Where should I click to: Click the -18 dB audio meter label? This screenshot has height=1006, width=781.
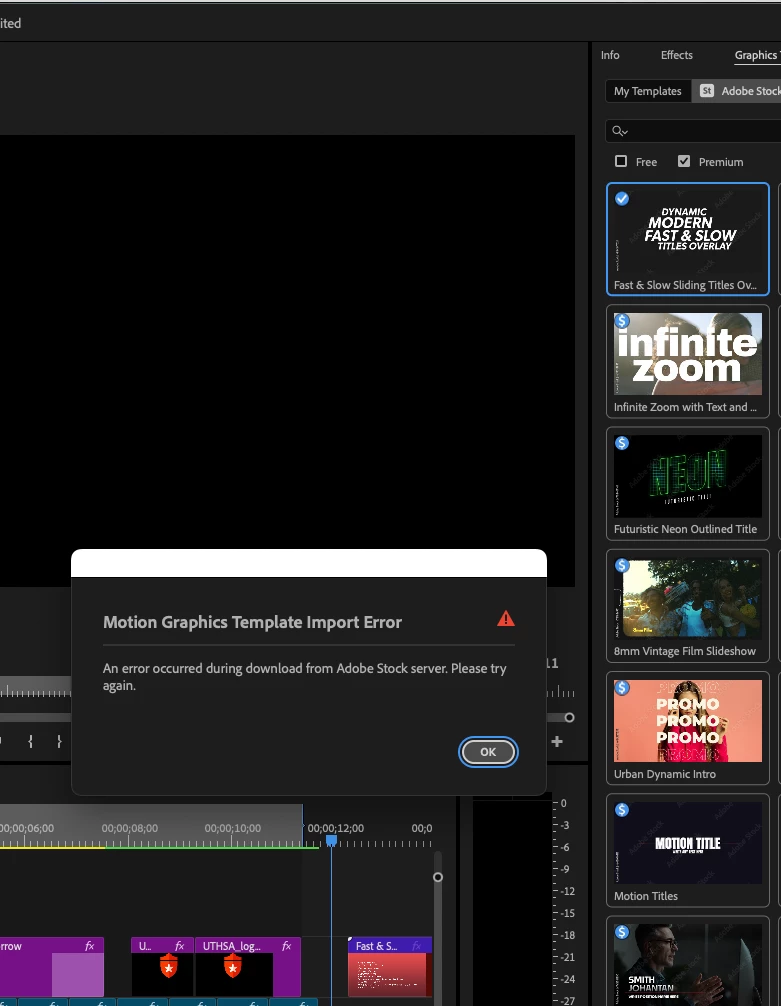567,935
